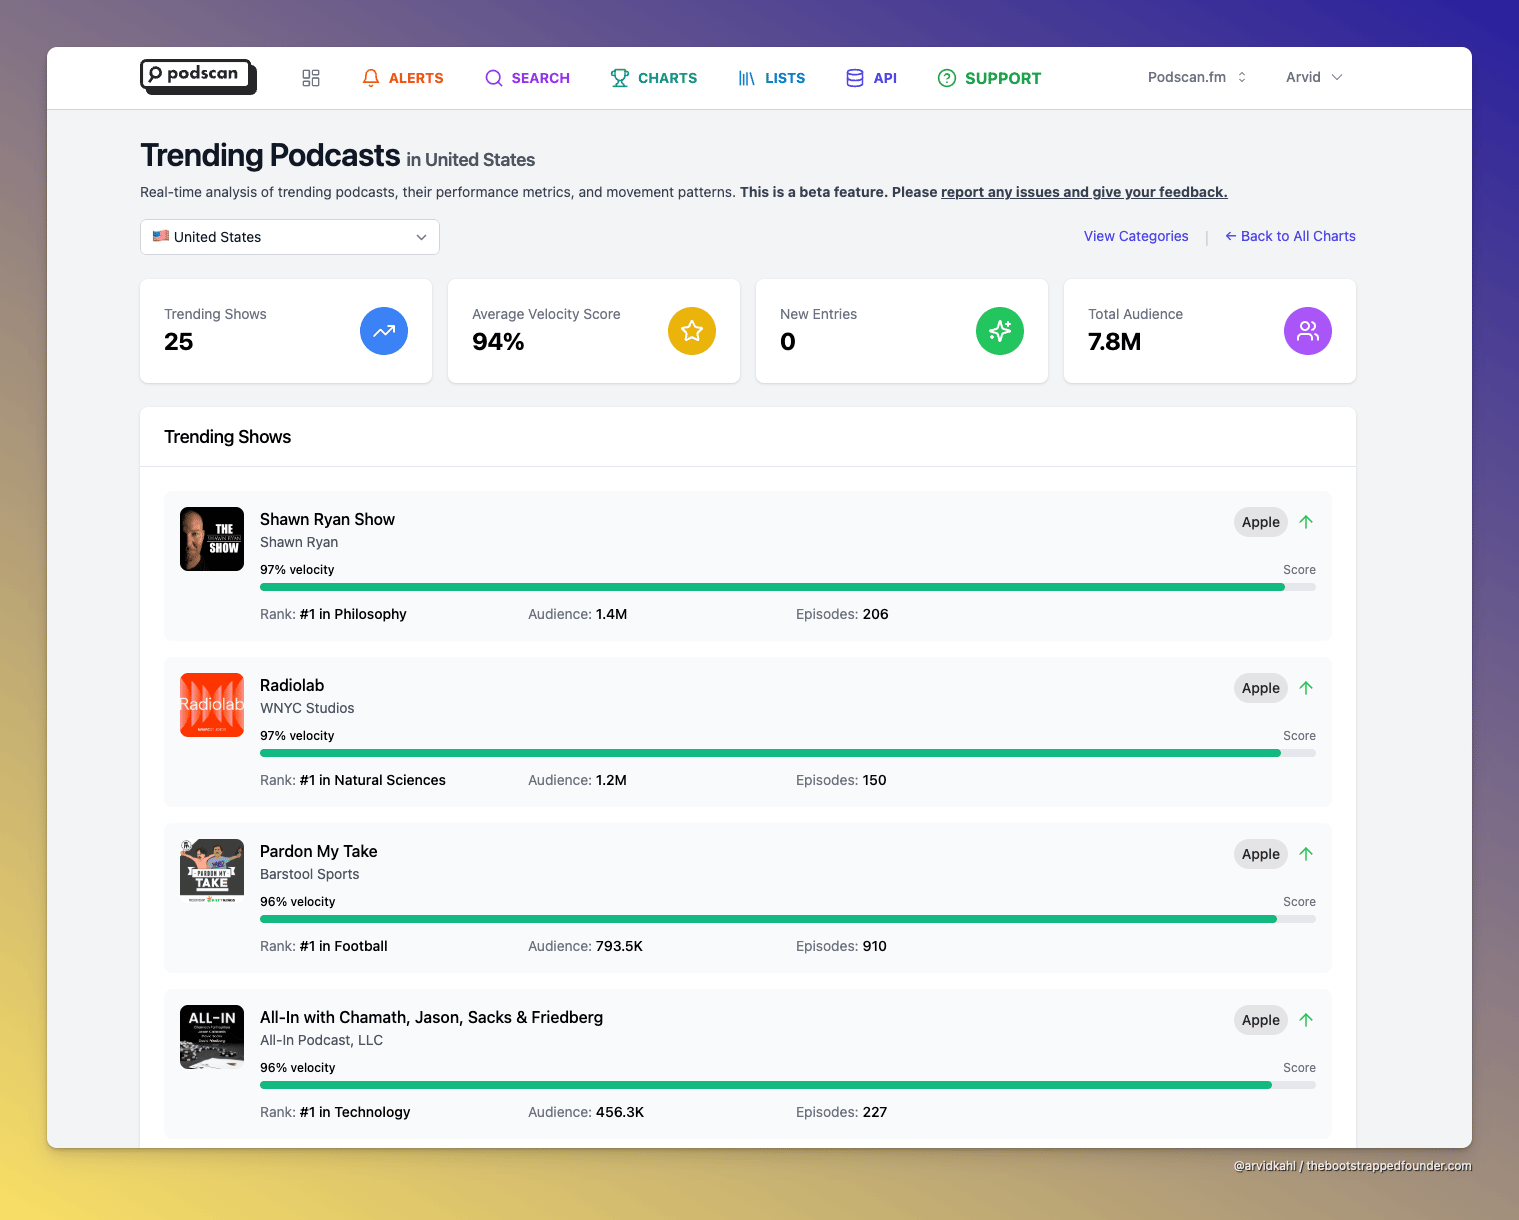Click the Support question mark icon

click(947, 78)
